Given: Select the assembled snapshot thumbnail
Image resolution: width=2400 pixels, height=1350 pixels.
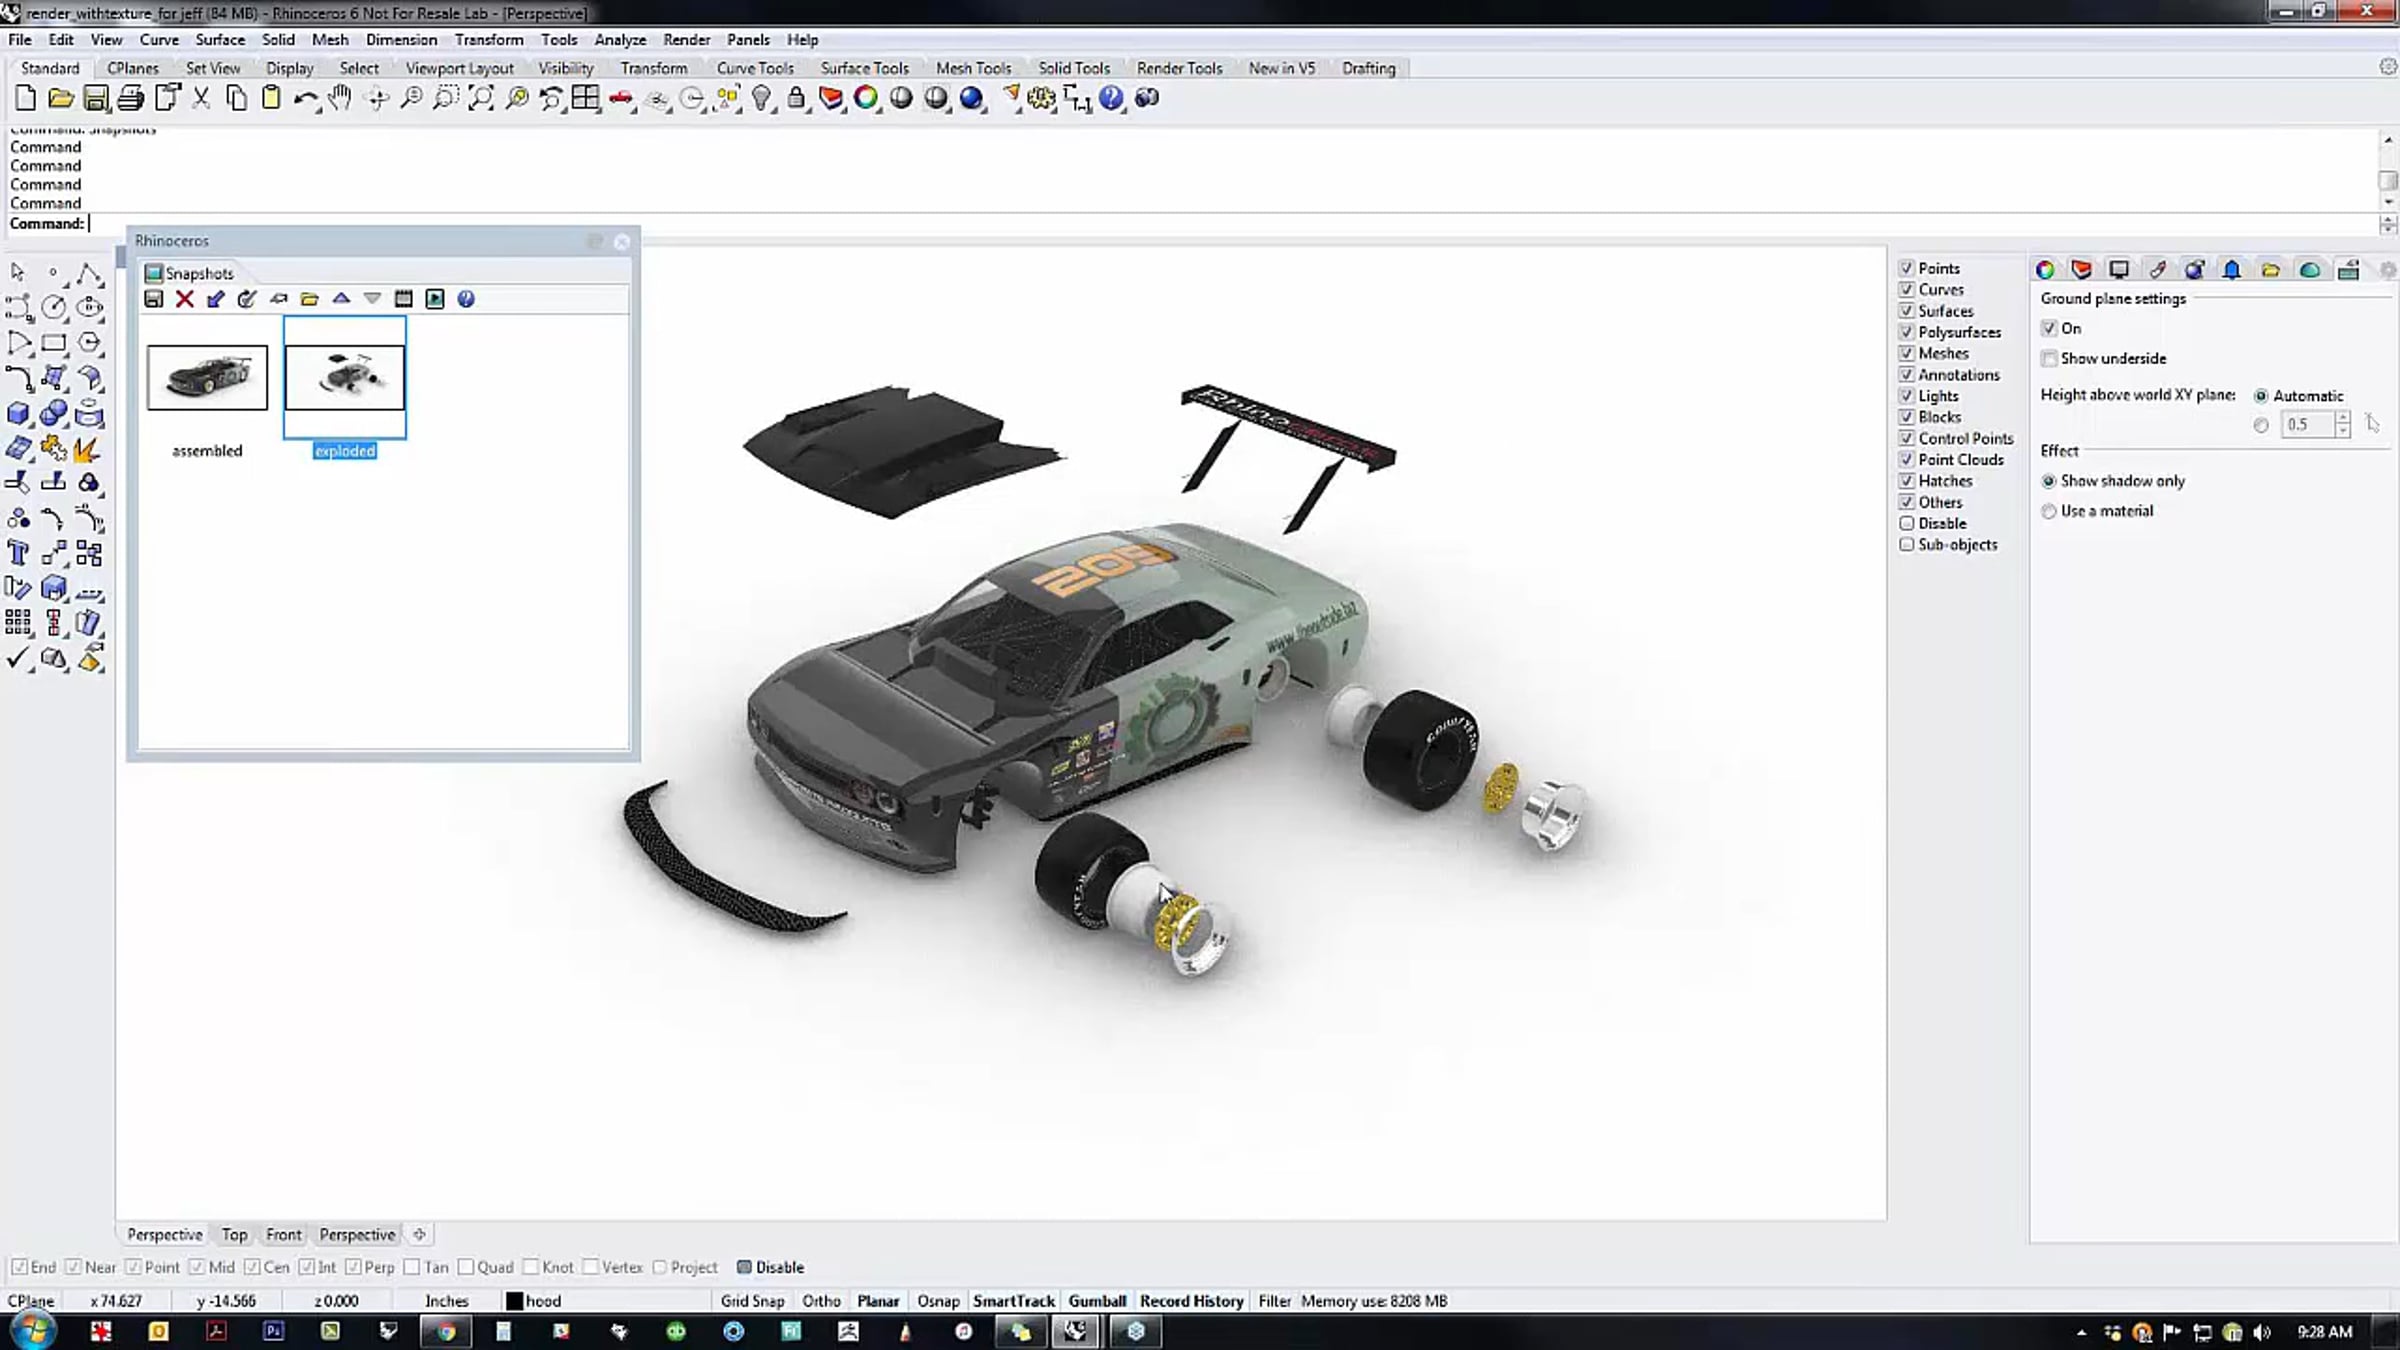Looking at the screenshot, I should tap(207, 377).
